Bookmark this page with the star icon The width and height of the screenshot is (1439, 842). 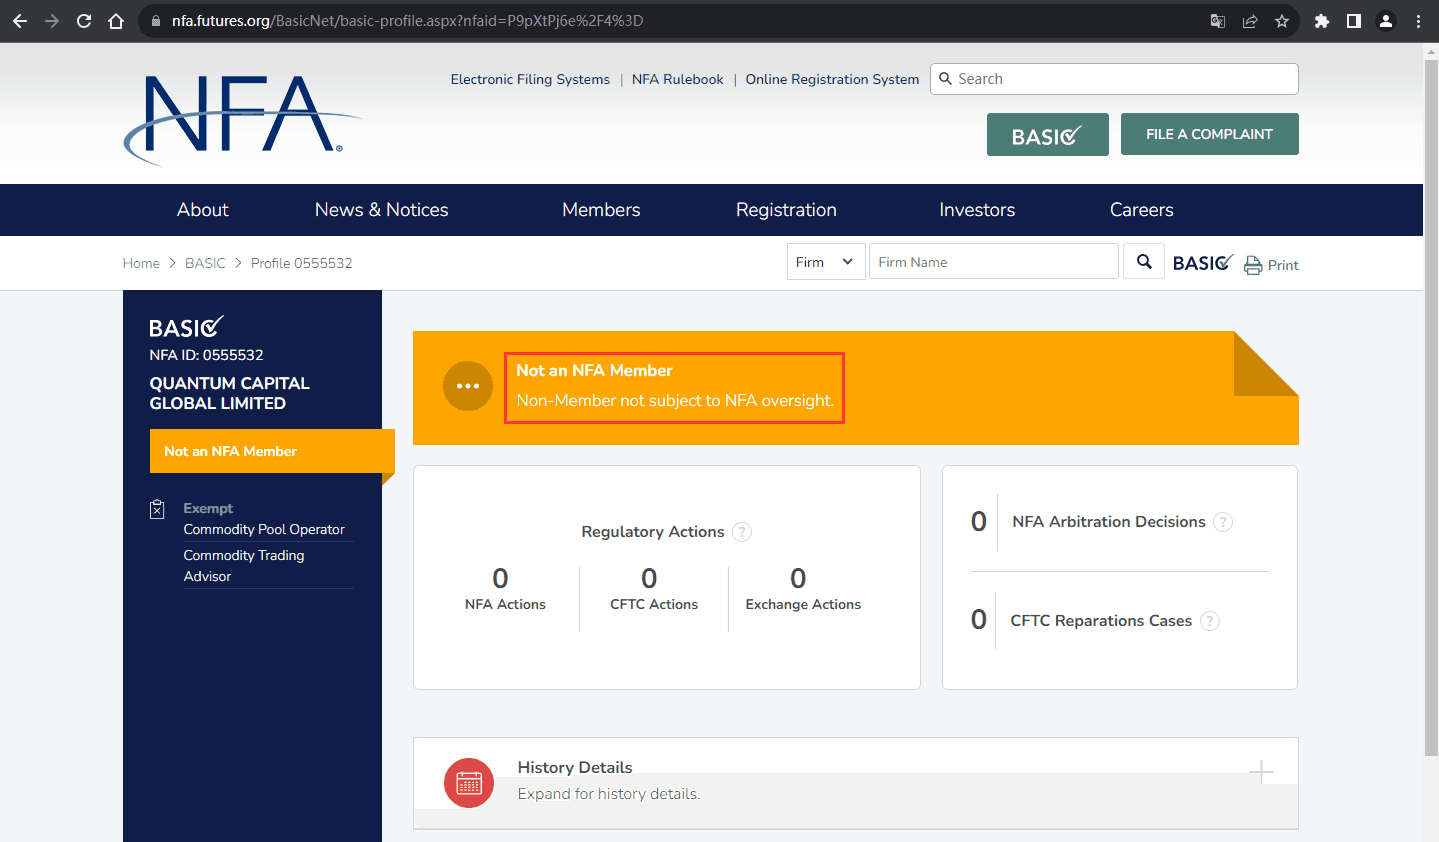[x=1282, y=21]
